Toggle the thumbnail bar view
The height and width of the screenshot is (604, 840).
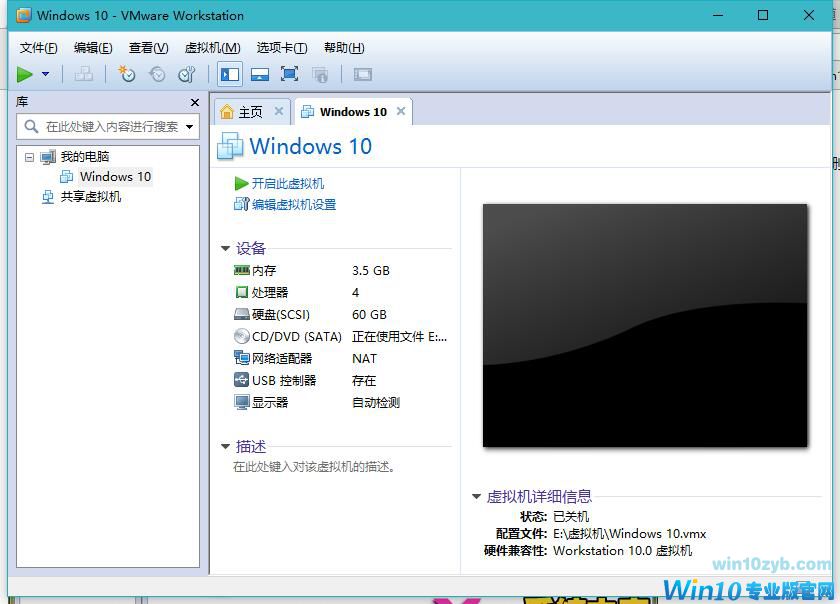(260, 74)
